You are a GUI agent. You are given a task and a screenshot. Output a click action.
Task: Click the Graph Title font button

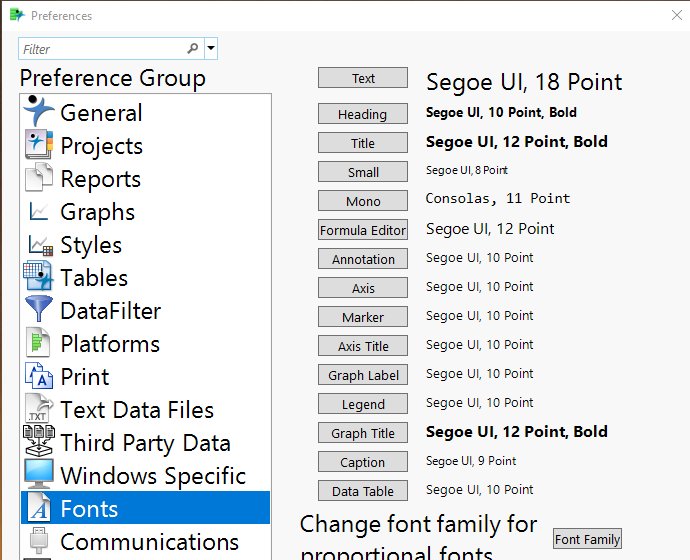point(363,433)
